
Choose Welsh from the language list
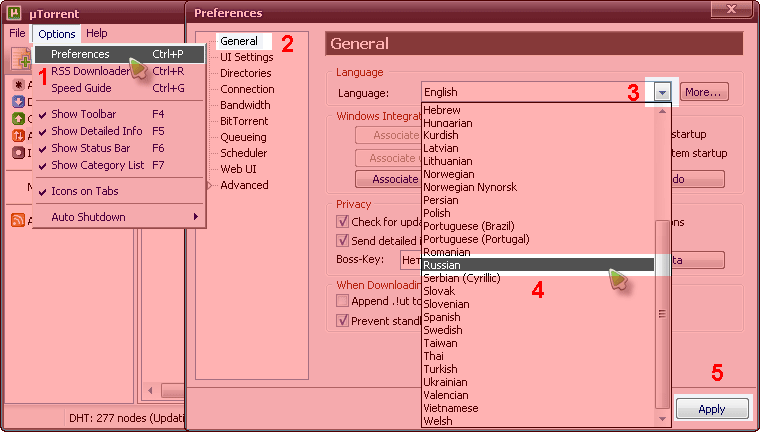click(x=538, y=421)
